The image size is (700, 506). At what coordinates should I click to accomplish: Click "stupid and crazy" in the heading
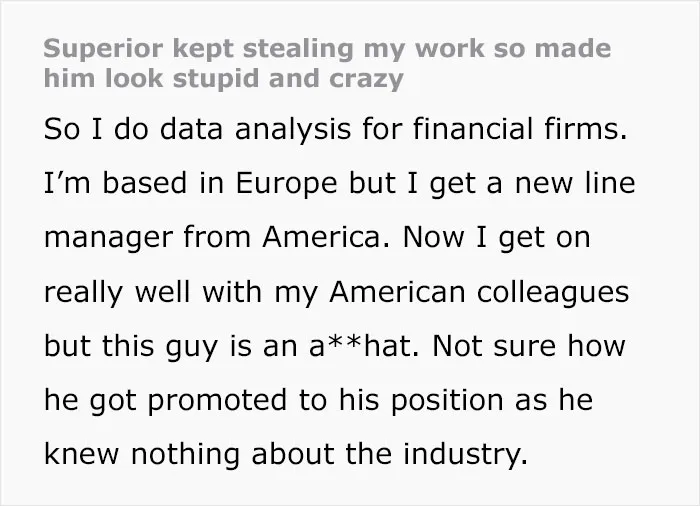pos(288,79)
